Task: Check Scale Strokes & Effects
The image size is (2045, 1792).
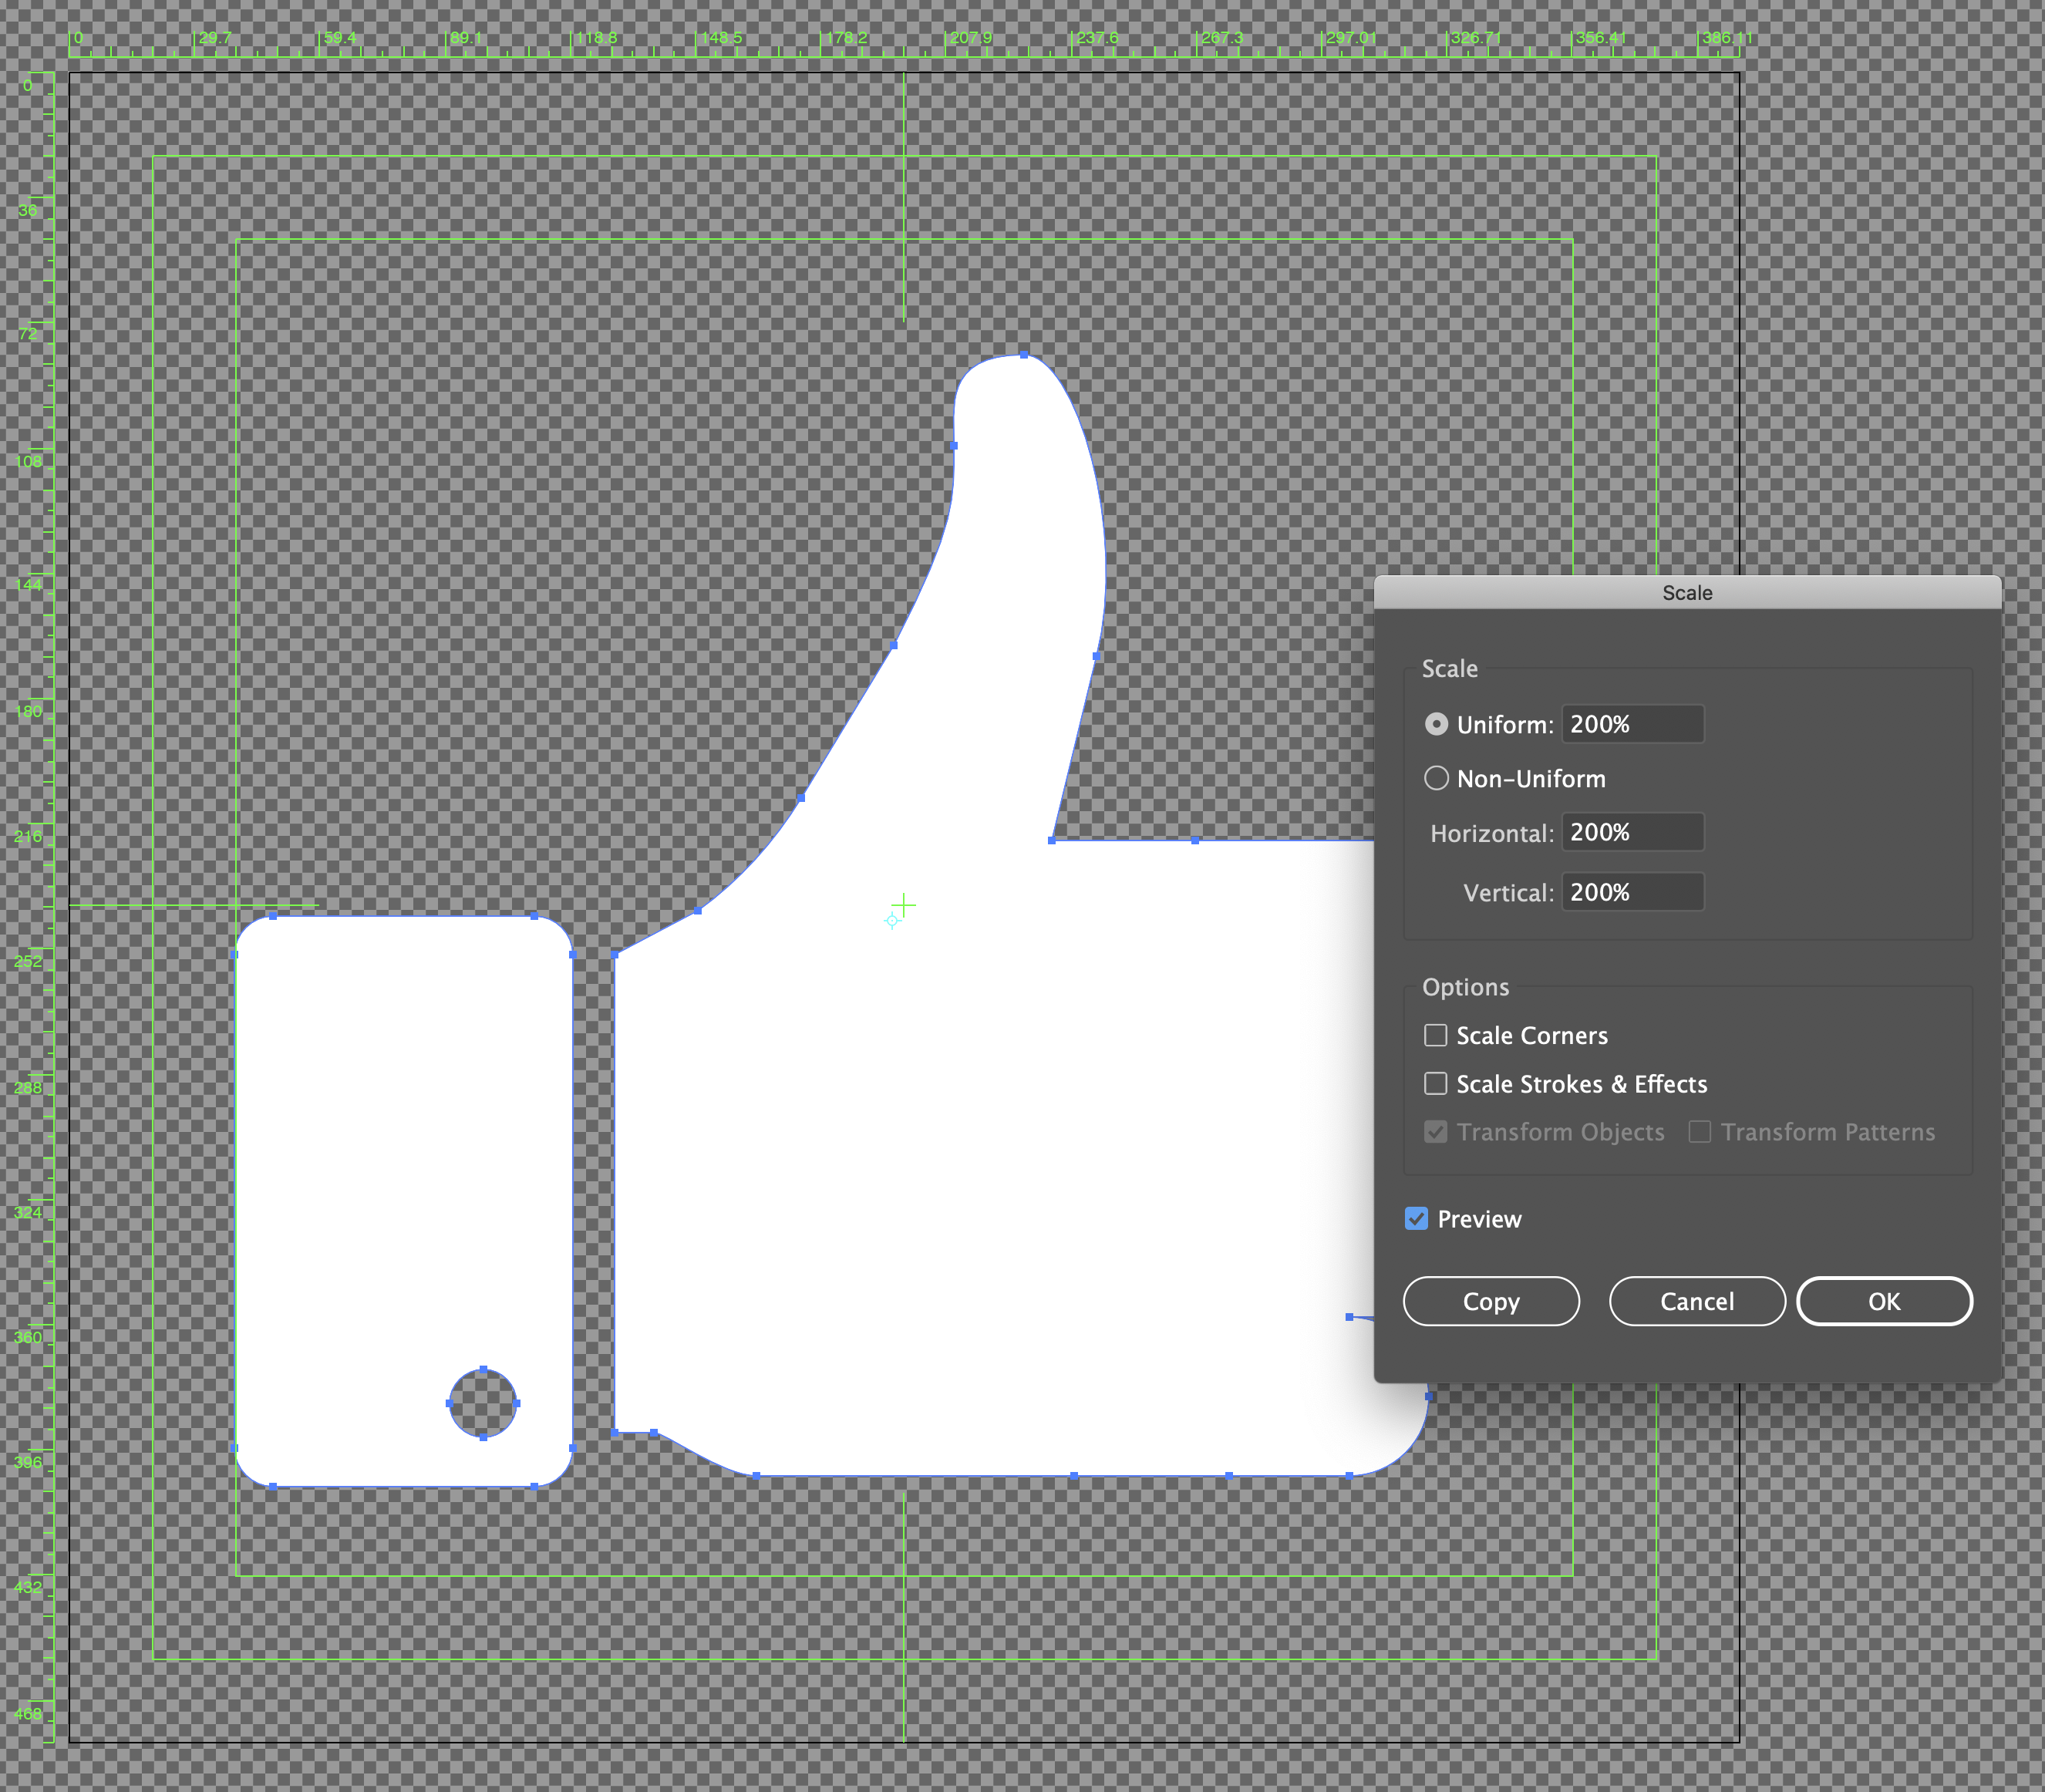Action: (x=1436, y=1083)
